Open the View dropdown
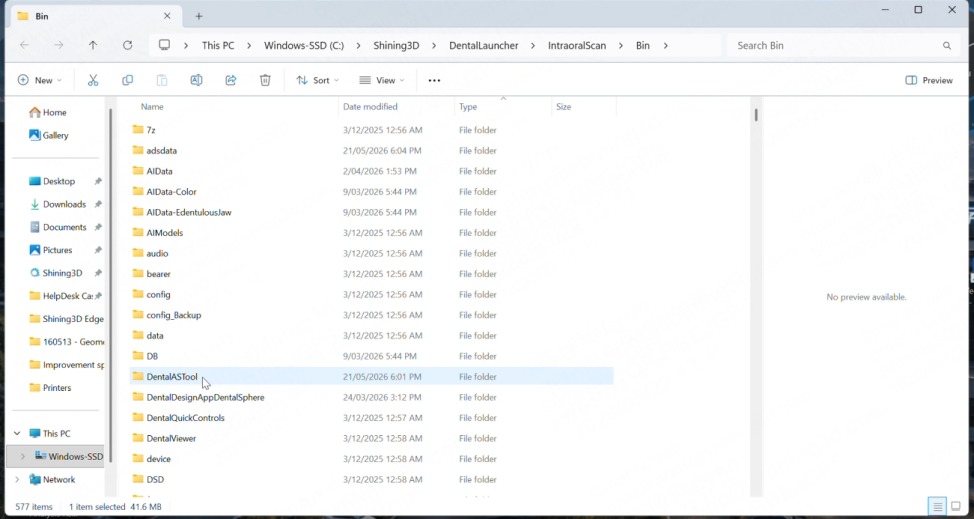Screen dimensions: 974x519 click(x=382, y=80)
